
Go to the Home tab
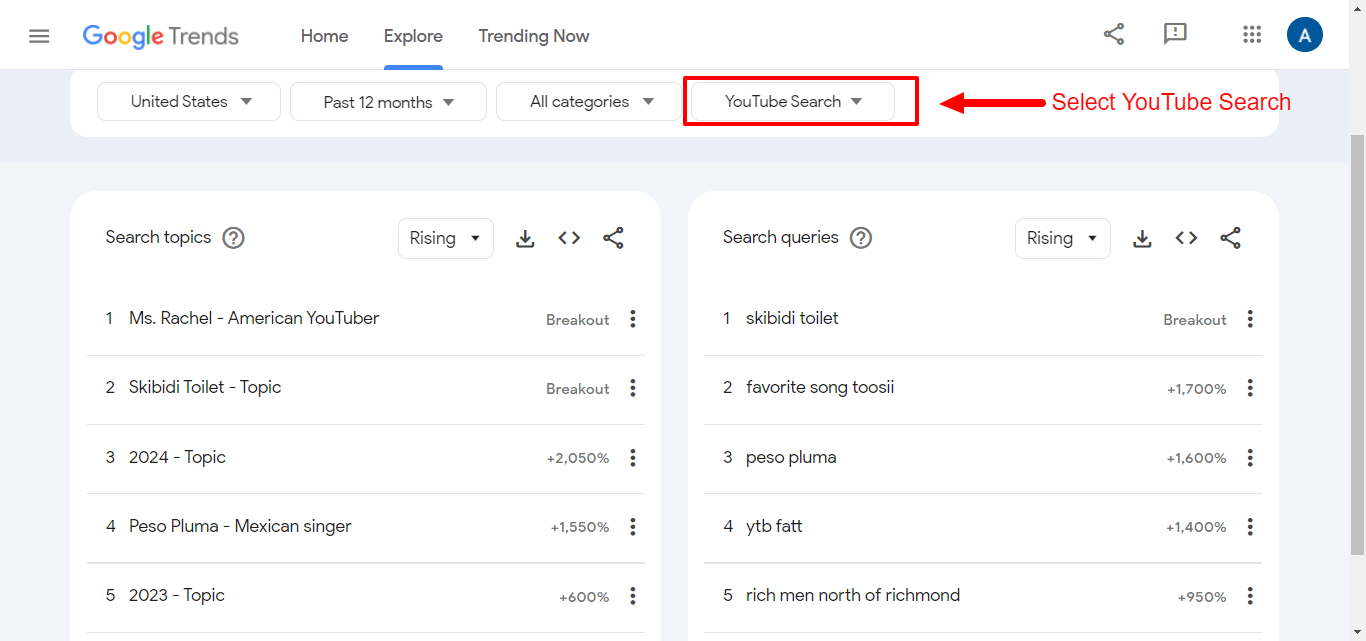coord(325,36)
